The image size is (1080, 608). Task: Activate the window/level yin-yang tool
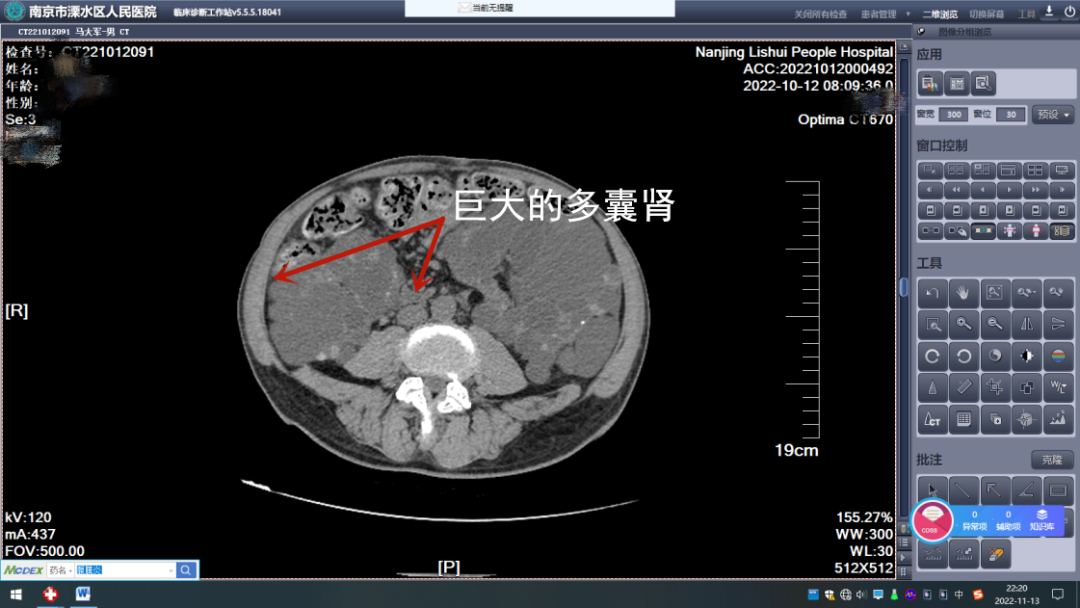[x=994, y=356]
